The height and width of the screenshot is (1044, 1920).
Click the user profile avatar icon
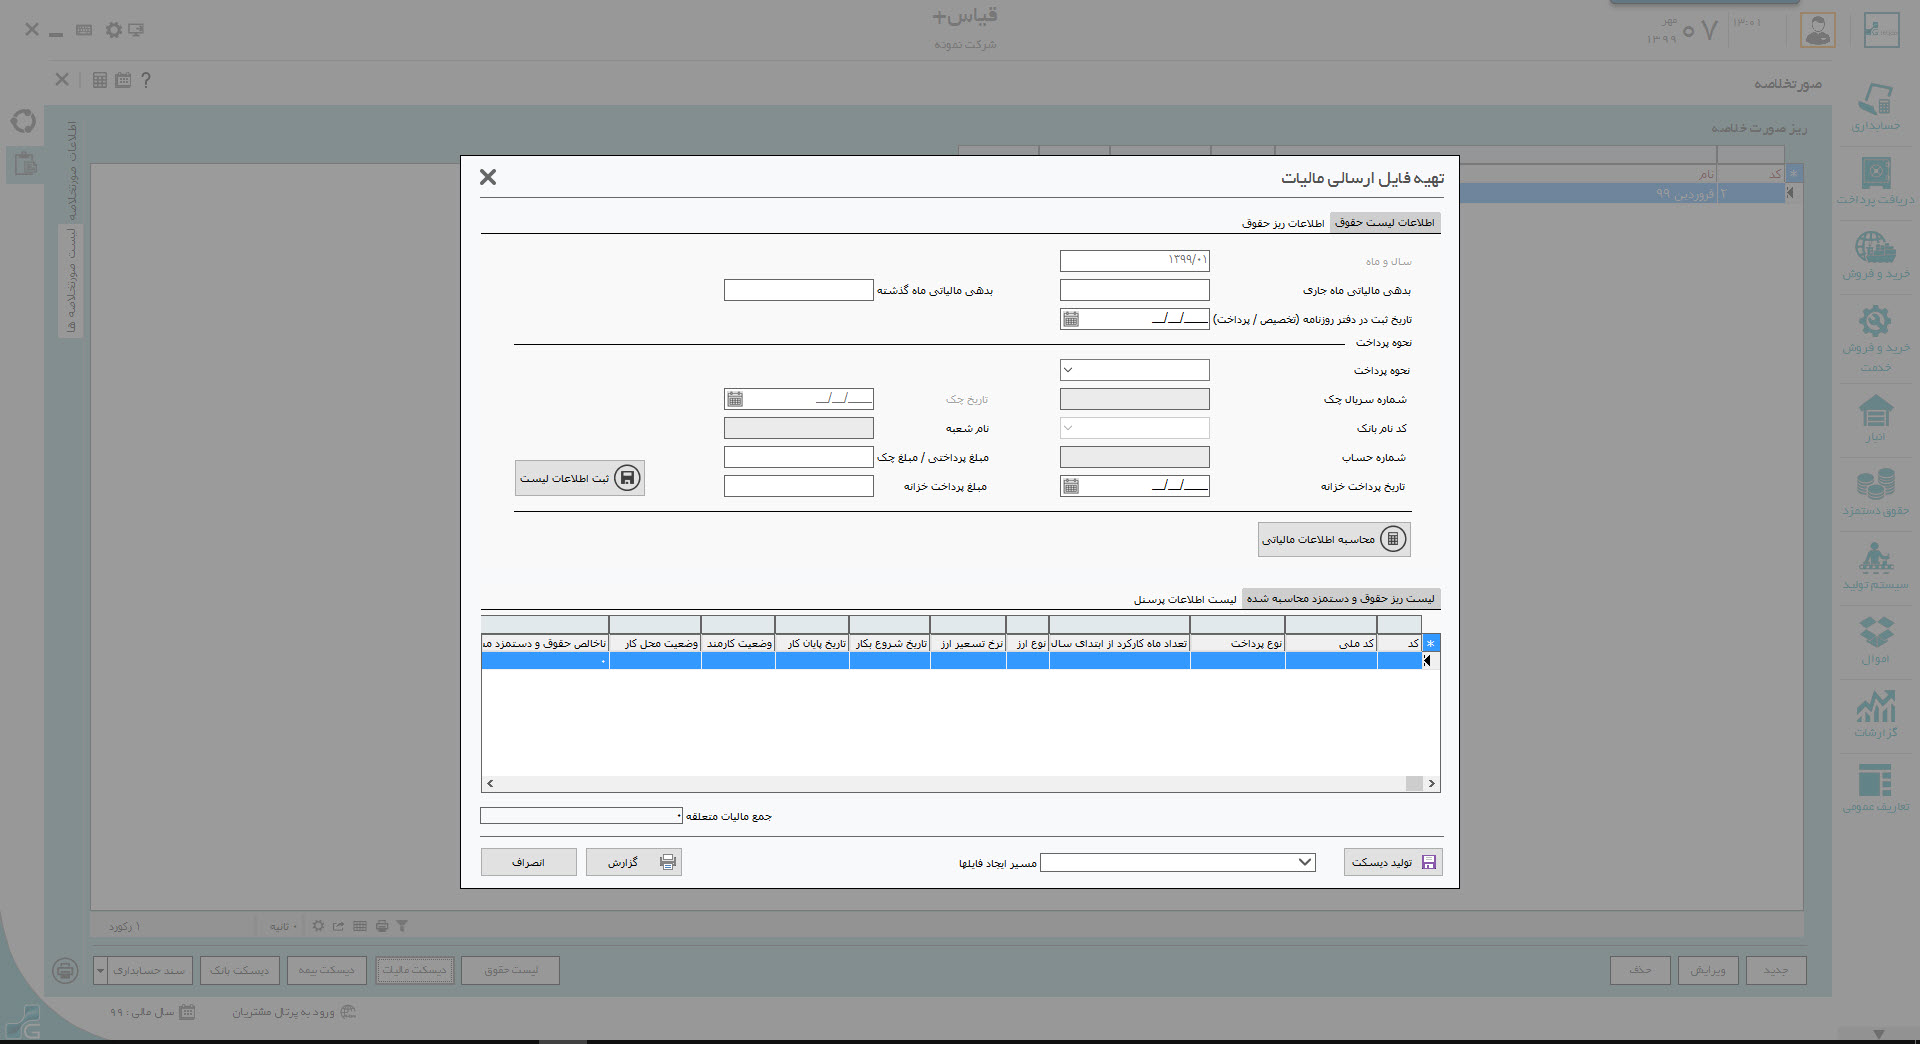coord(1817,29)
